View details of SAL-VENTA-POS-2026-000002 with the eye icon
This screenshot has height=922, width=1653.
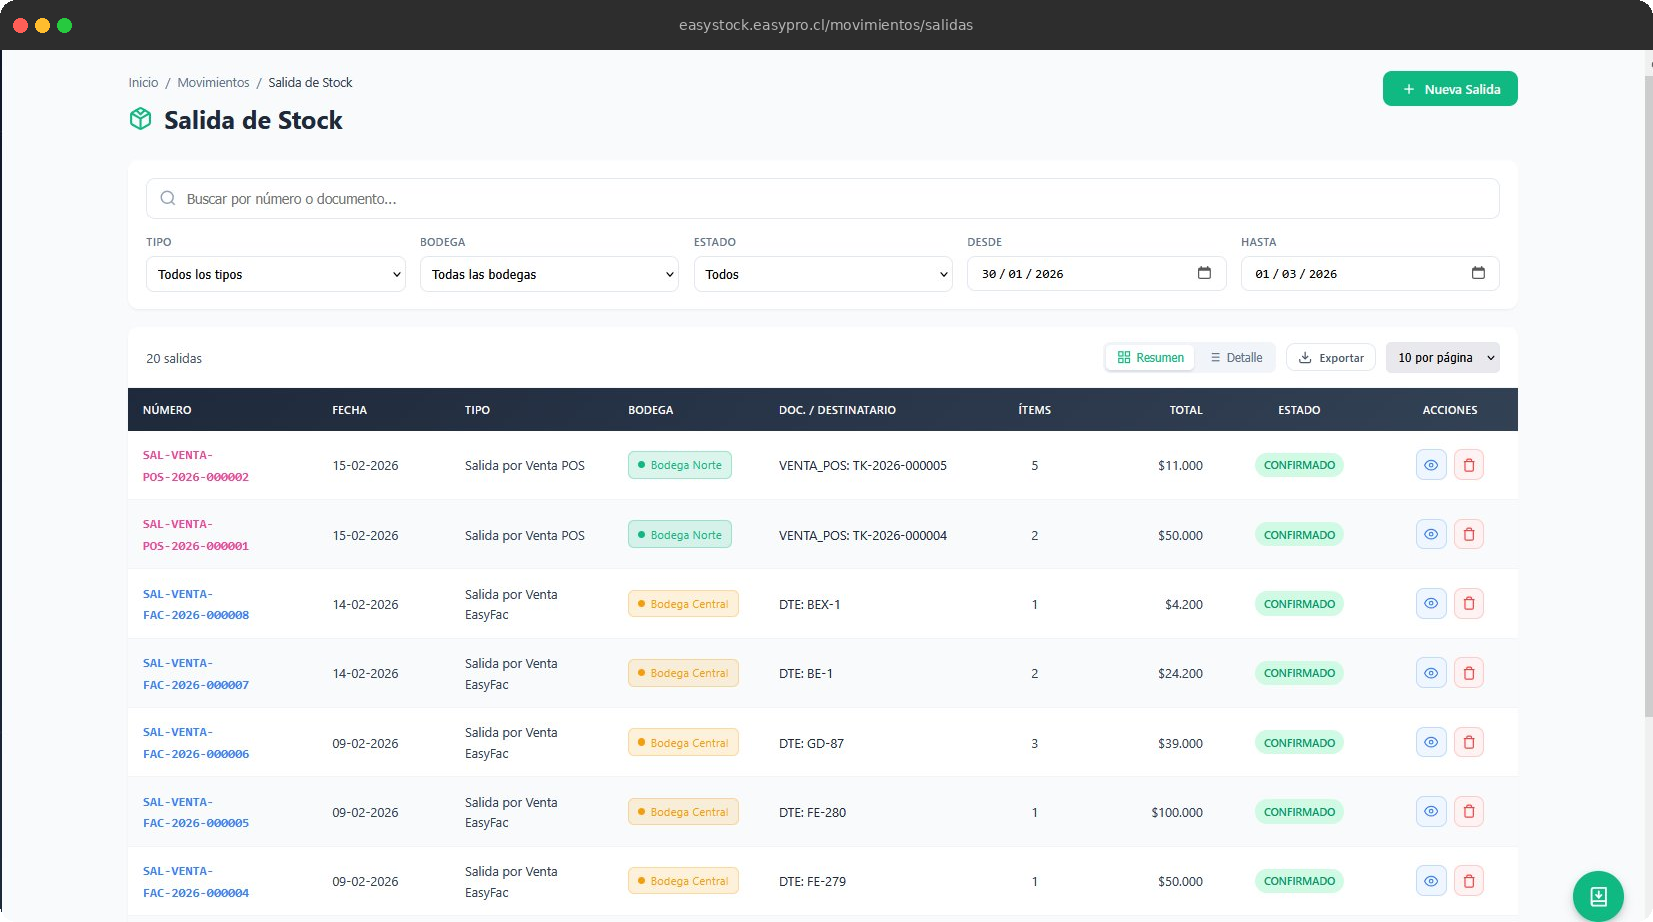pos(1430,464)
